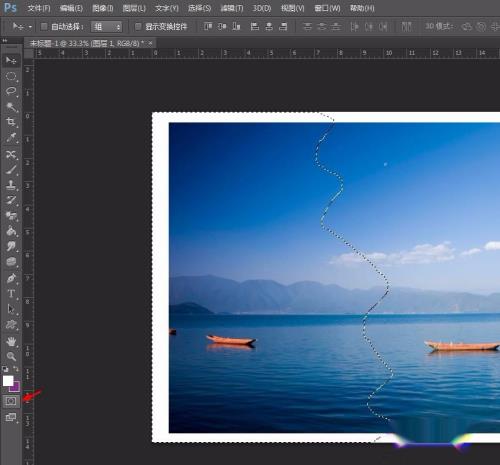This screenshot has width=500, height=465.
Task: Select the Horizontal Type tool
Action: (x=11, y=294)
